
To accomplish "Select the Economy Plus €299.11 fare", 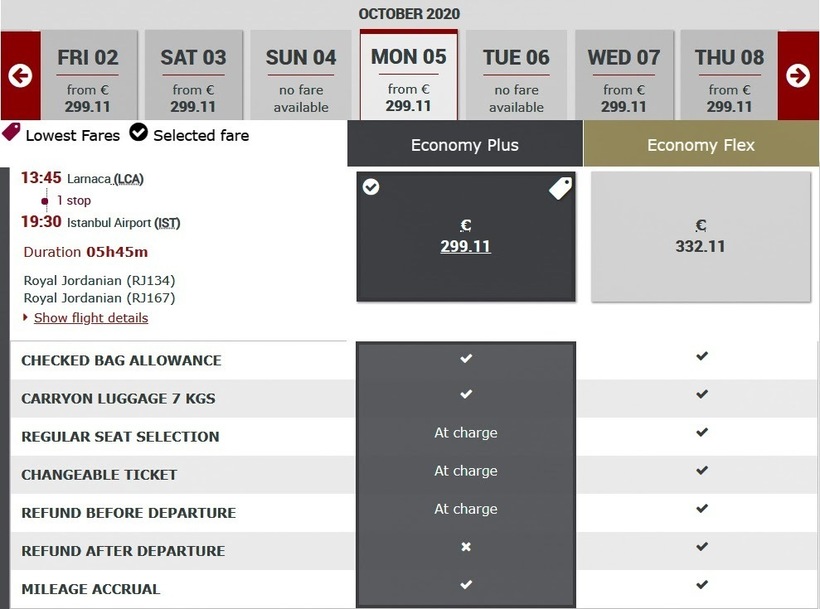I will (466, 237).
